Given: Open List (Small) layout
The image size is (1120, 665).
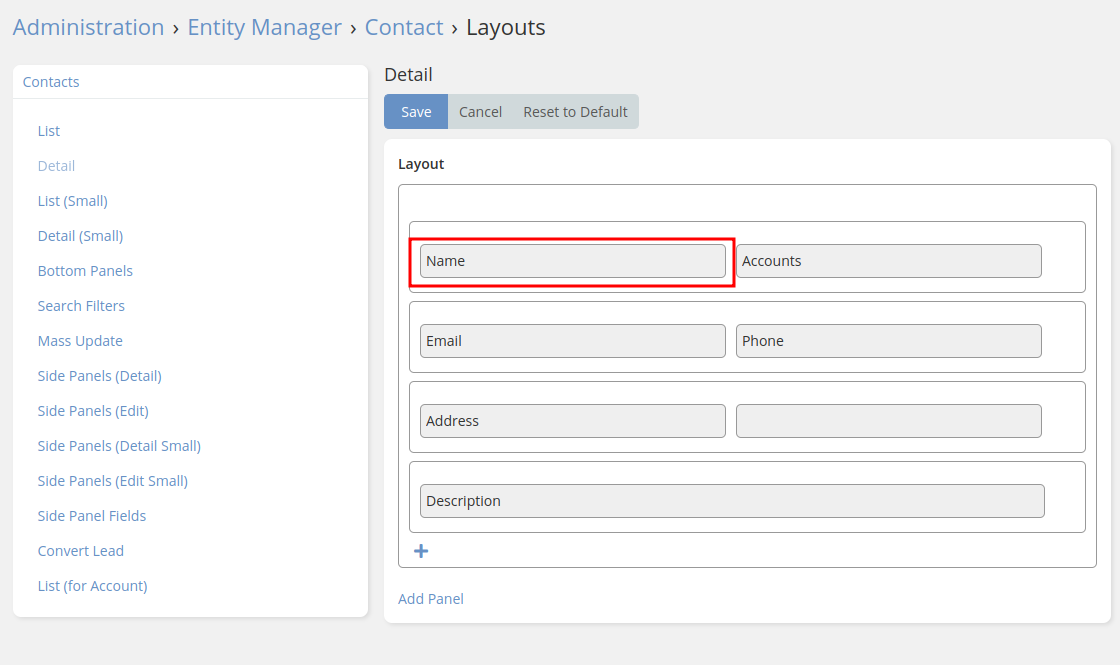Looking at the screenshot, I should click(72, 201).
